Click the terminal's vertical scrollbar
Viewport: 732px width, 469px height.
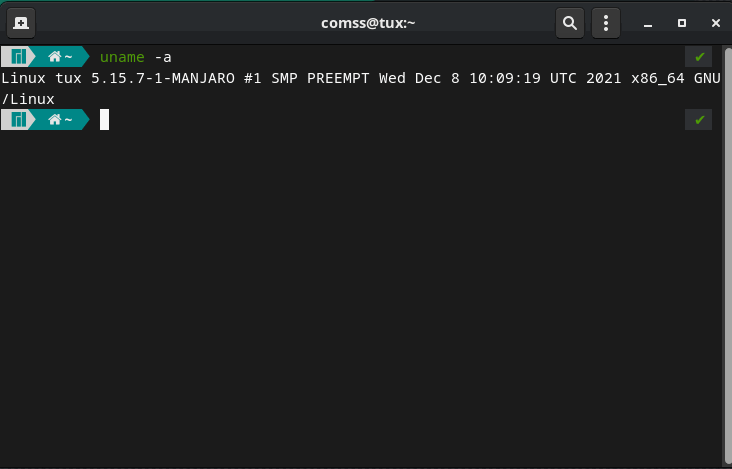tap(727, 250)
